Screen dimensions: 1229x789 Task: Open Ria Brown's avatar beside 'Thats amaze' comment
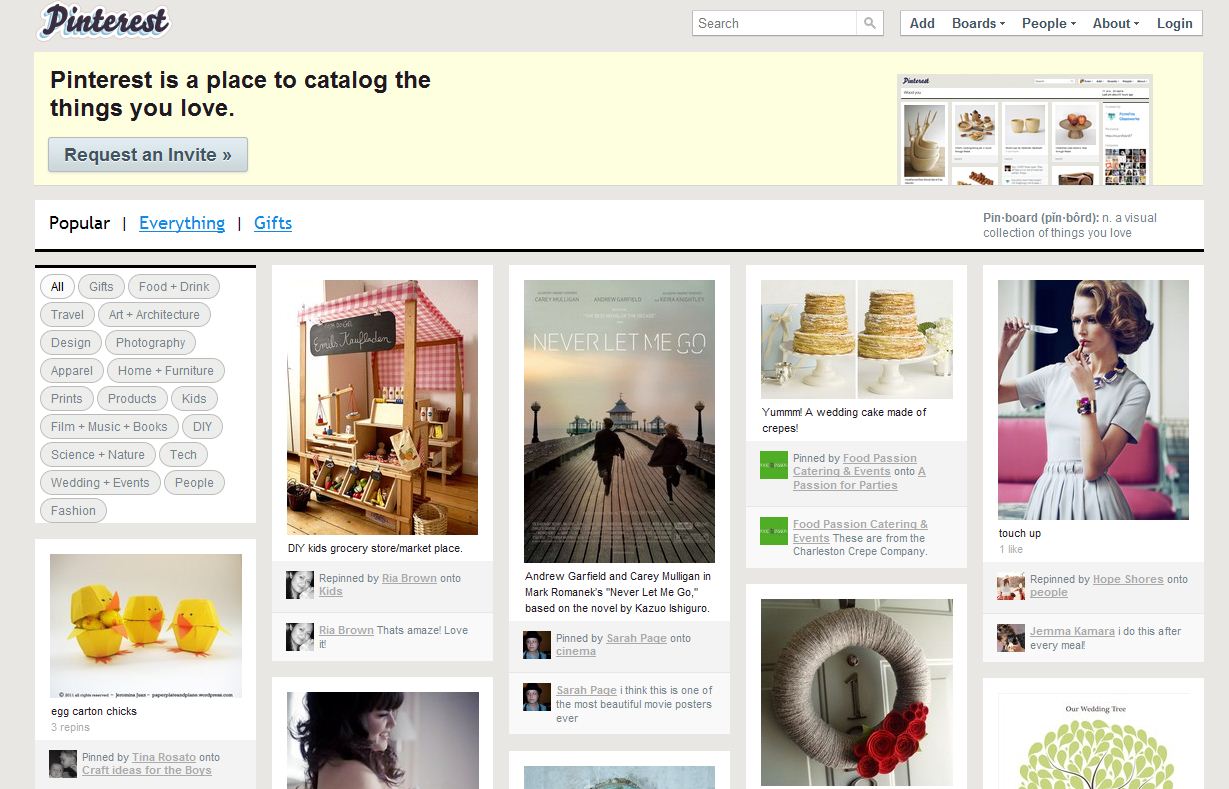[300, 637]
